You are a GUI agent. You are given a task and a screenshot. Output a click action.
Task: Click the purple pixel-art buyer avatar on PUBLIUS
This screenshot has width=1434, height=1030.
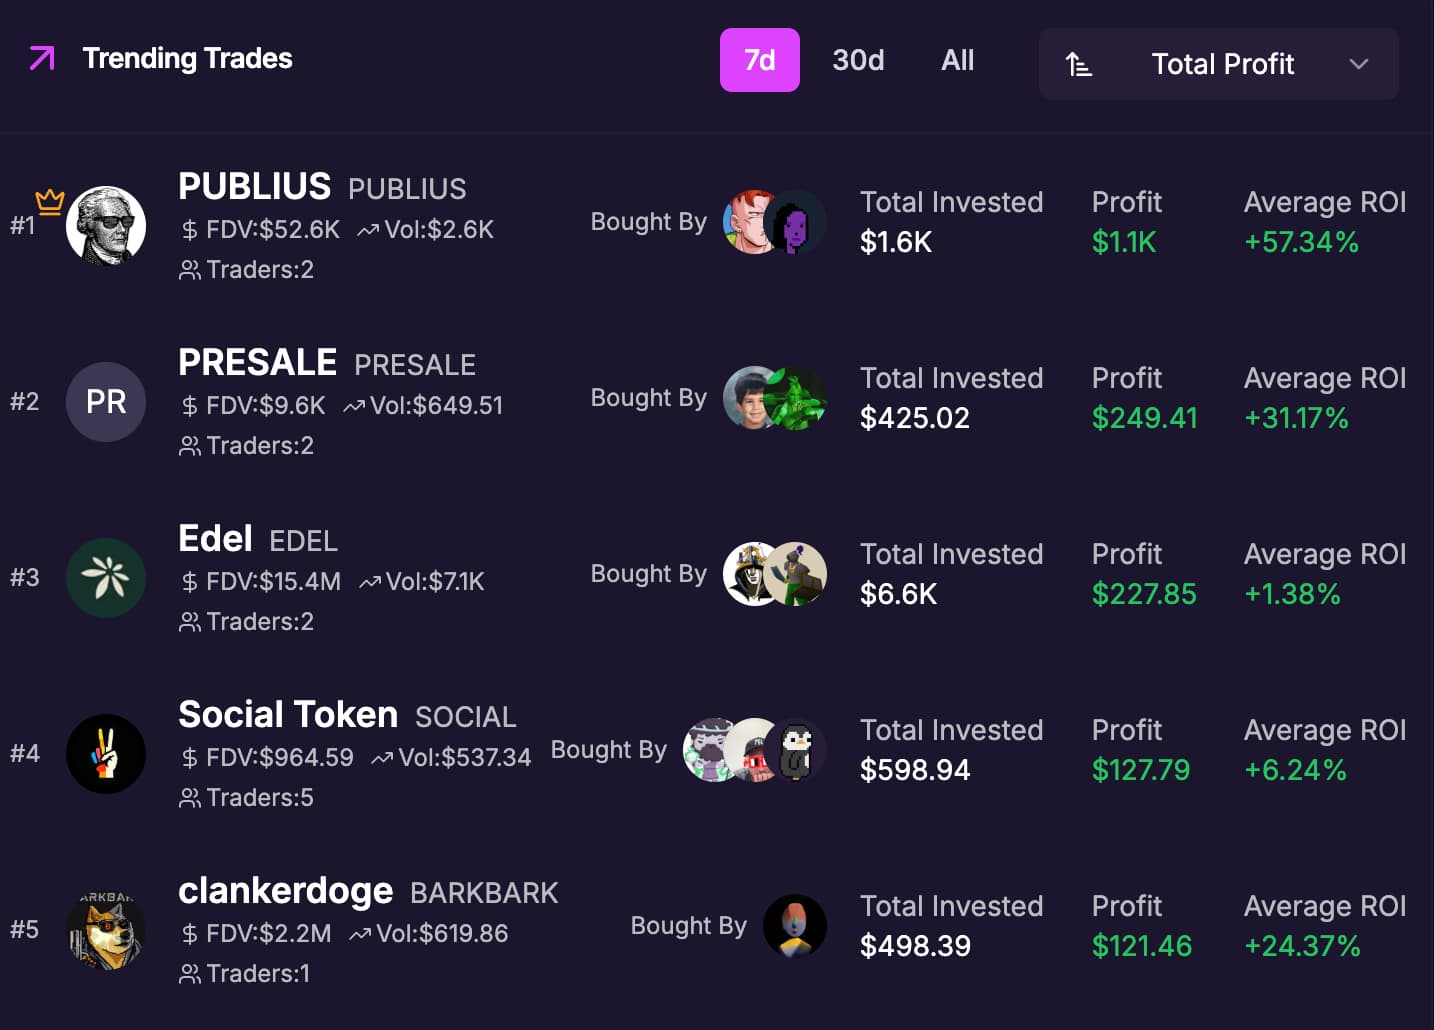pos(799,222)
